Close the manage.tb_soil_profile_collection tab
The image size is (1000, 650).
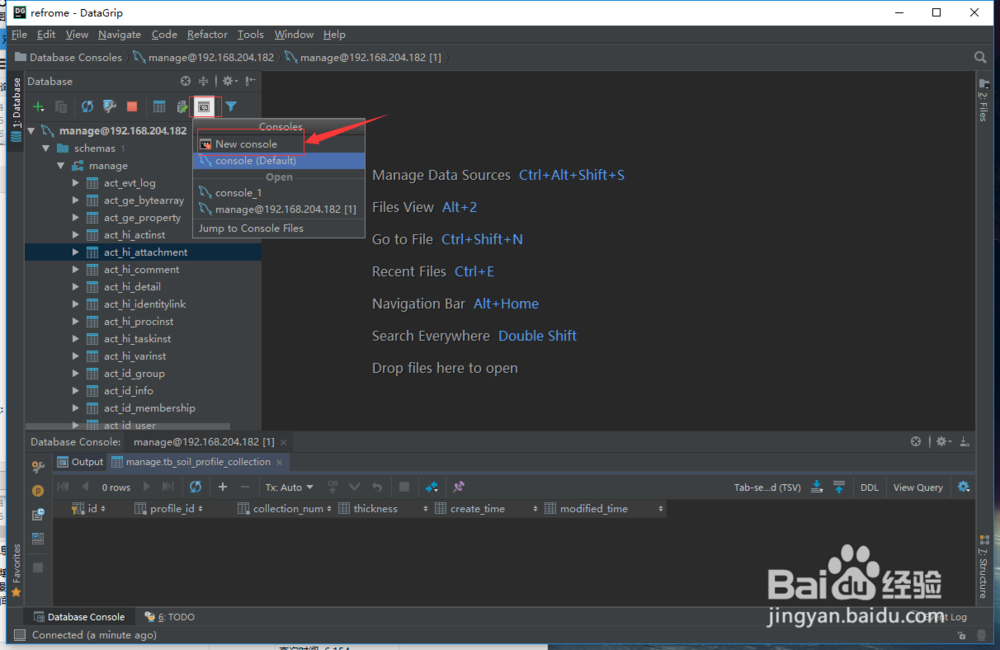pyautogui.click(x=279, y=462)
